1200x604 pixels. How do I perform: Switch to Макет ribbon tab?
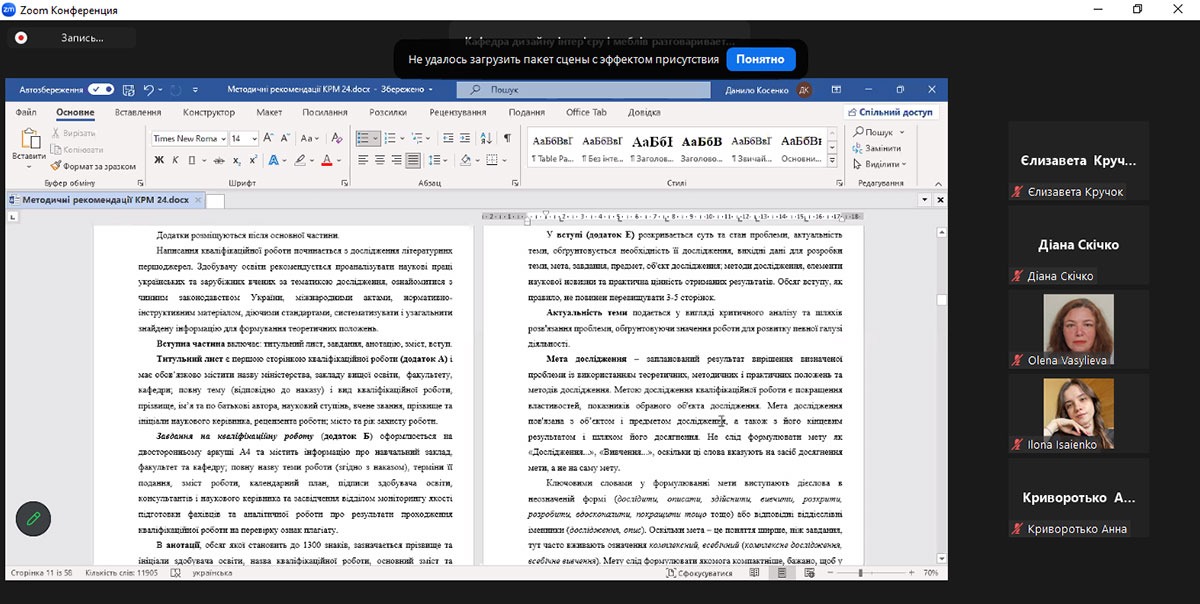269,112
